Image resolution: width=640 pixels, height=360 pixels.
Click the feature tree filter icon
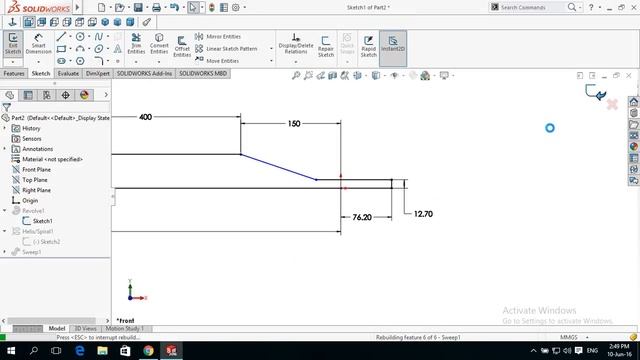(x=7, y=107)
